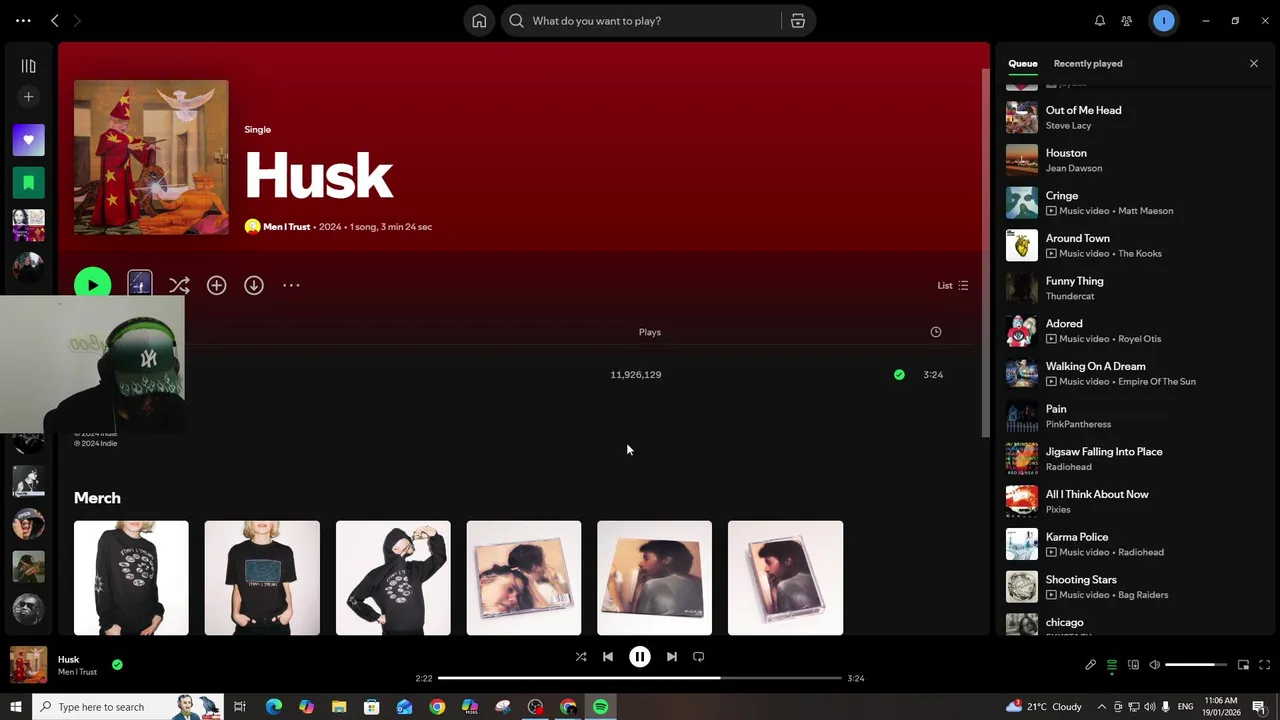The width and height of the screenshot is (1280, 720).
Task: Open Connect to a device icon
Action: [1133, 665]
